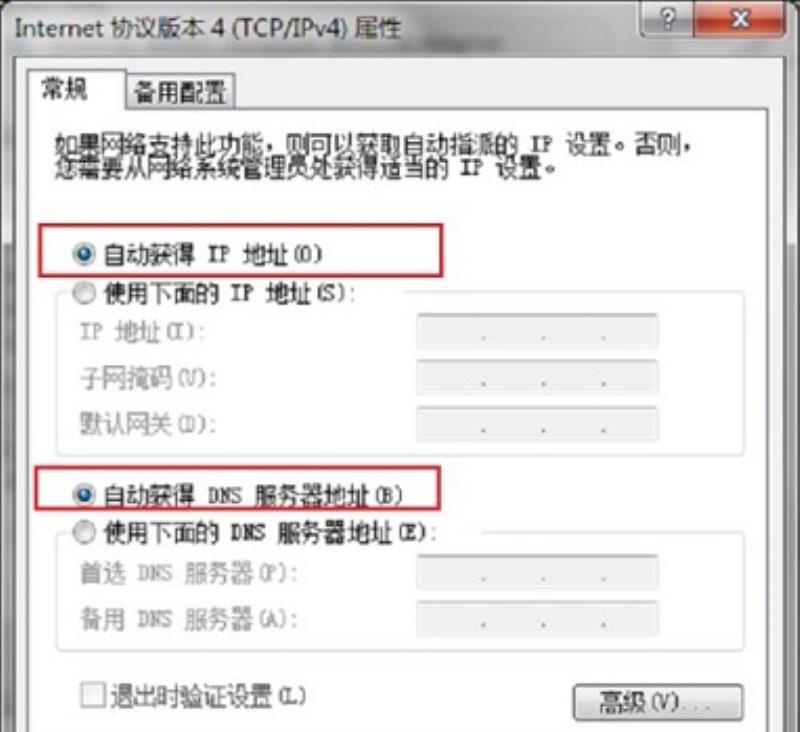The image size is (800, 732).
Task: Click the 自动获得 IP 地址 label text
Action: tap(213, 254)
